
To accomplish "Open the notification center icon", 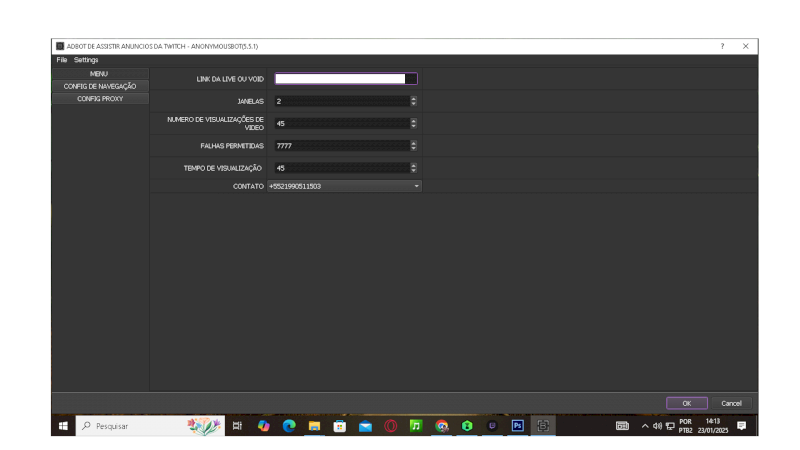I will [x=741, y=426].
